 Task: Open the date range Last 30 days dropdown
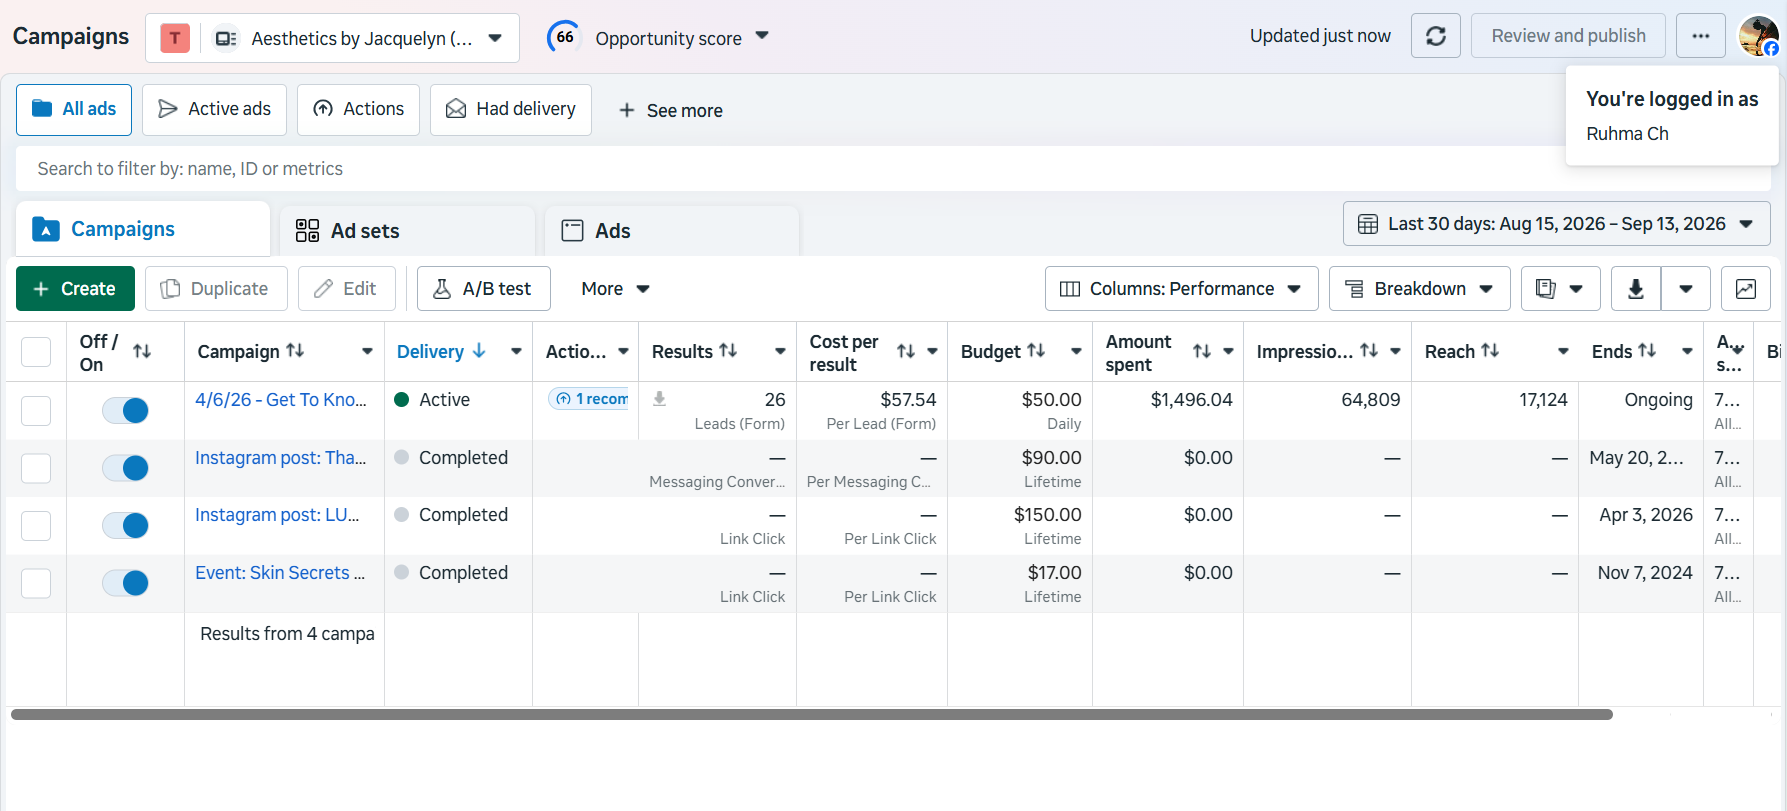tap(1556, 224)
